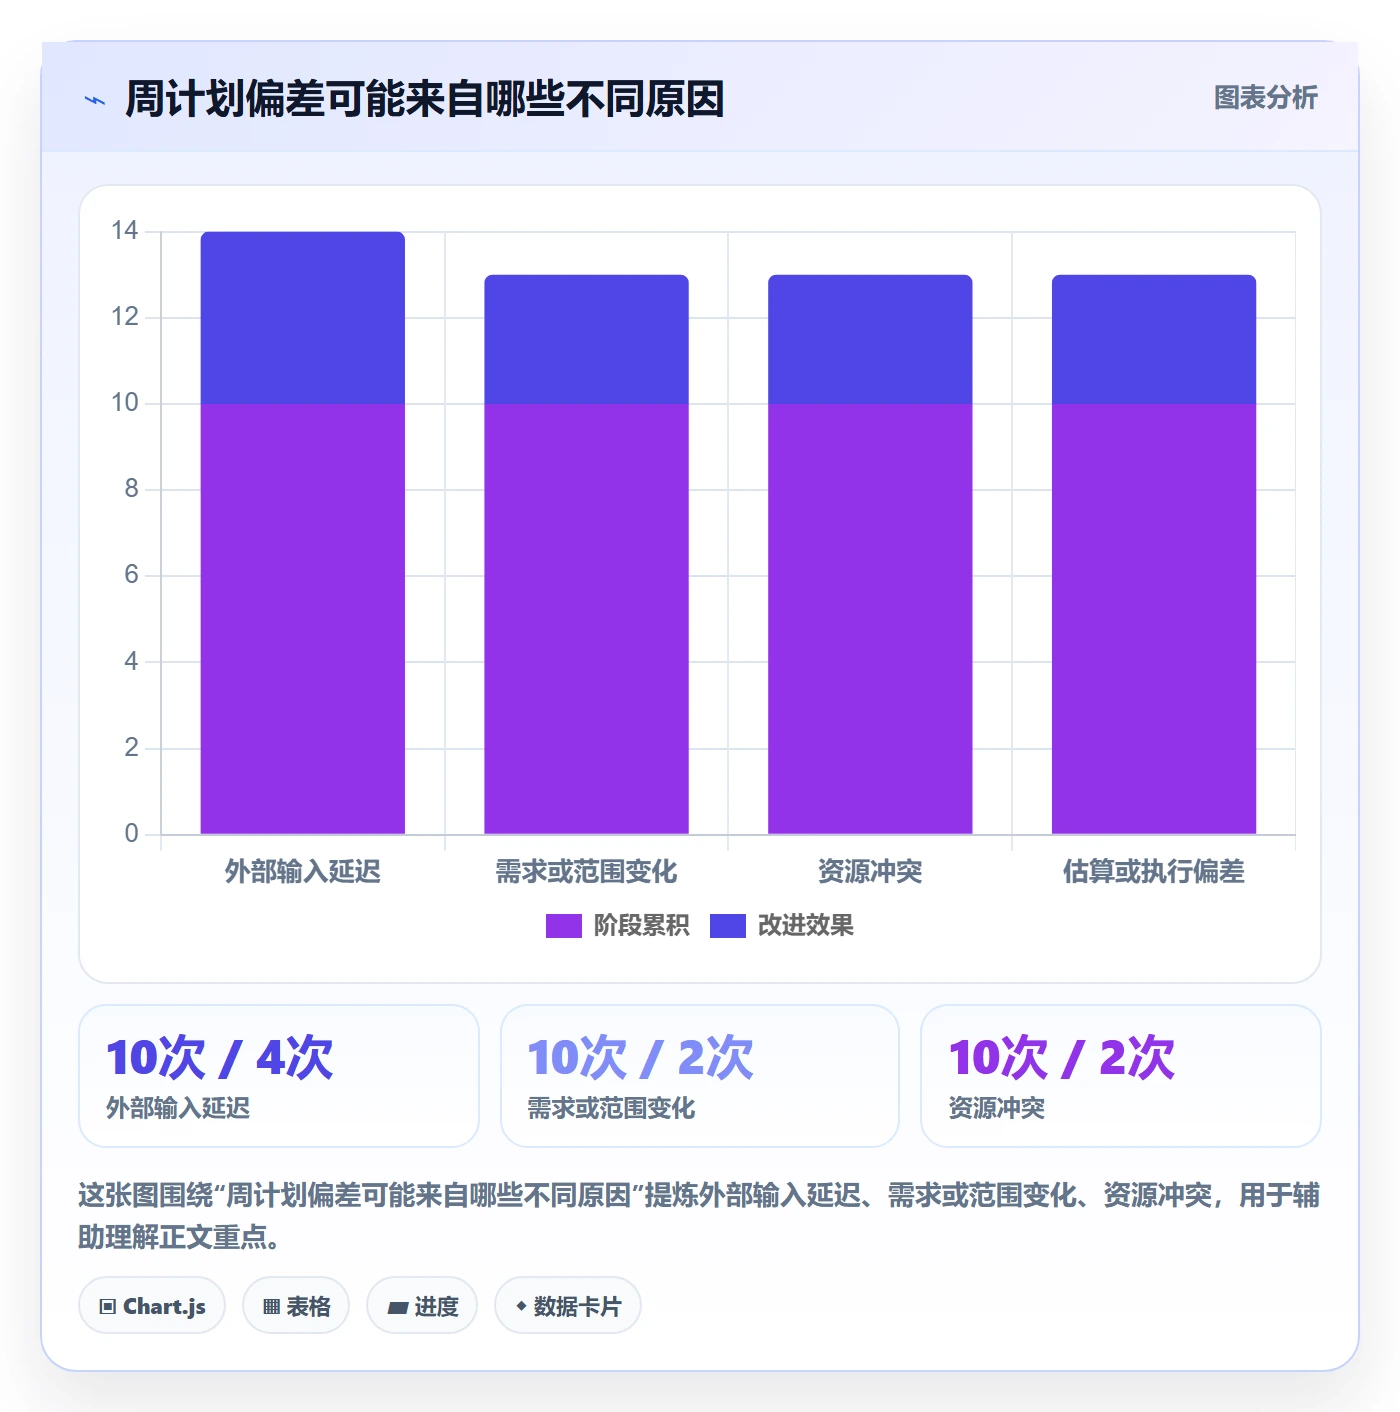
Task: Click the blue bar segment for 估算或执行偏差
Action: [1154, 340]
